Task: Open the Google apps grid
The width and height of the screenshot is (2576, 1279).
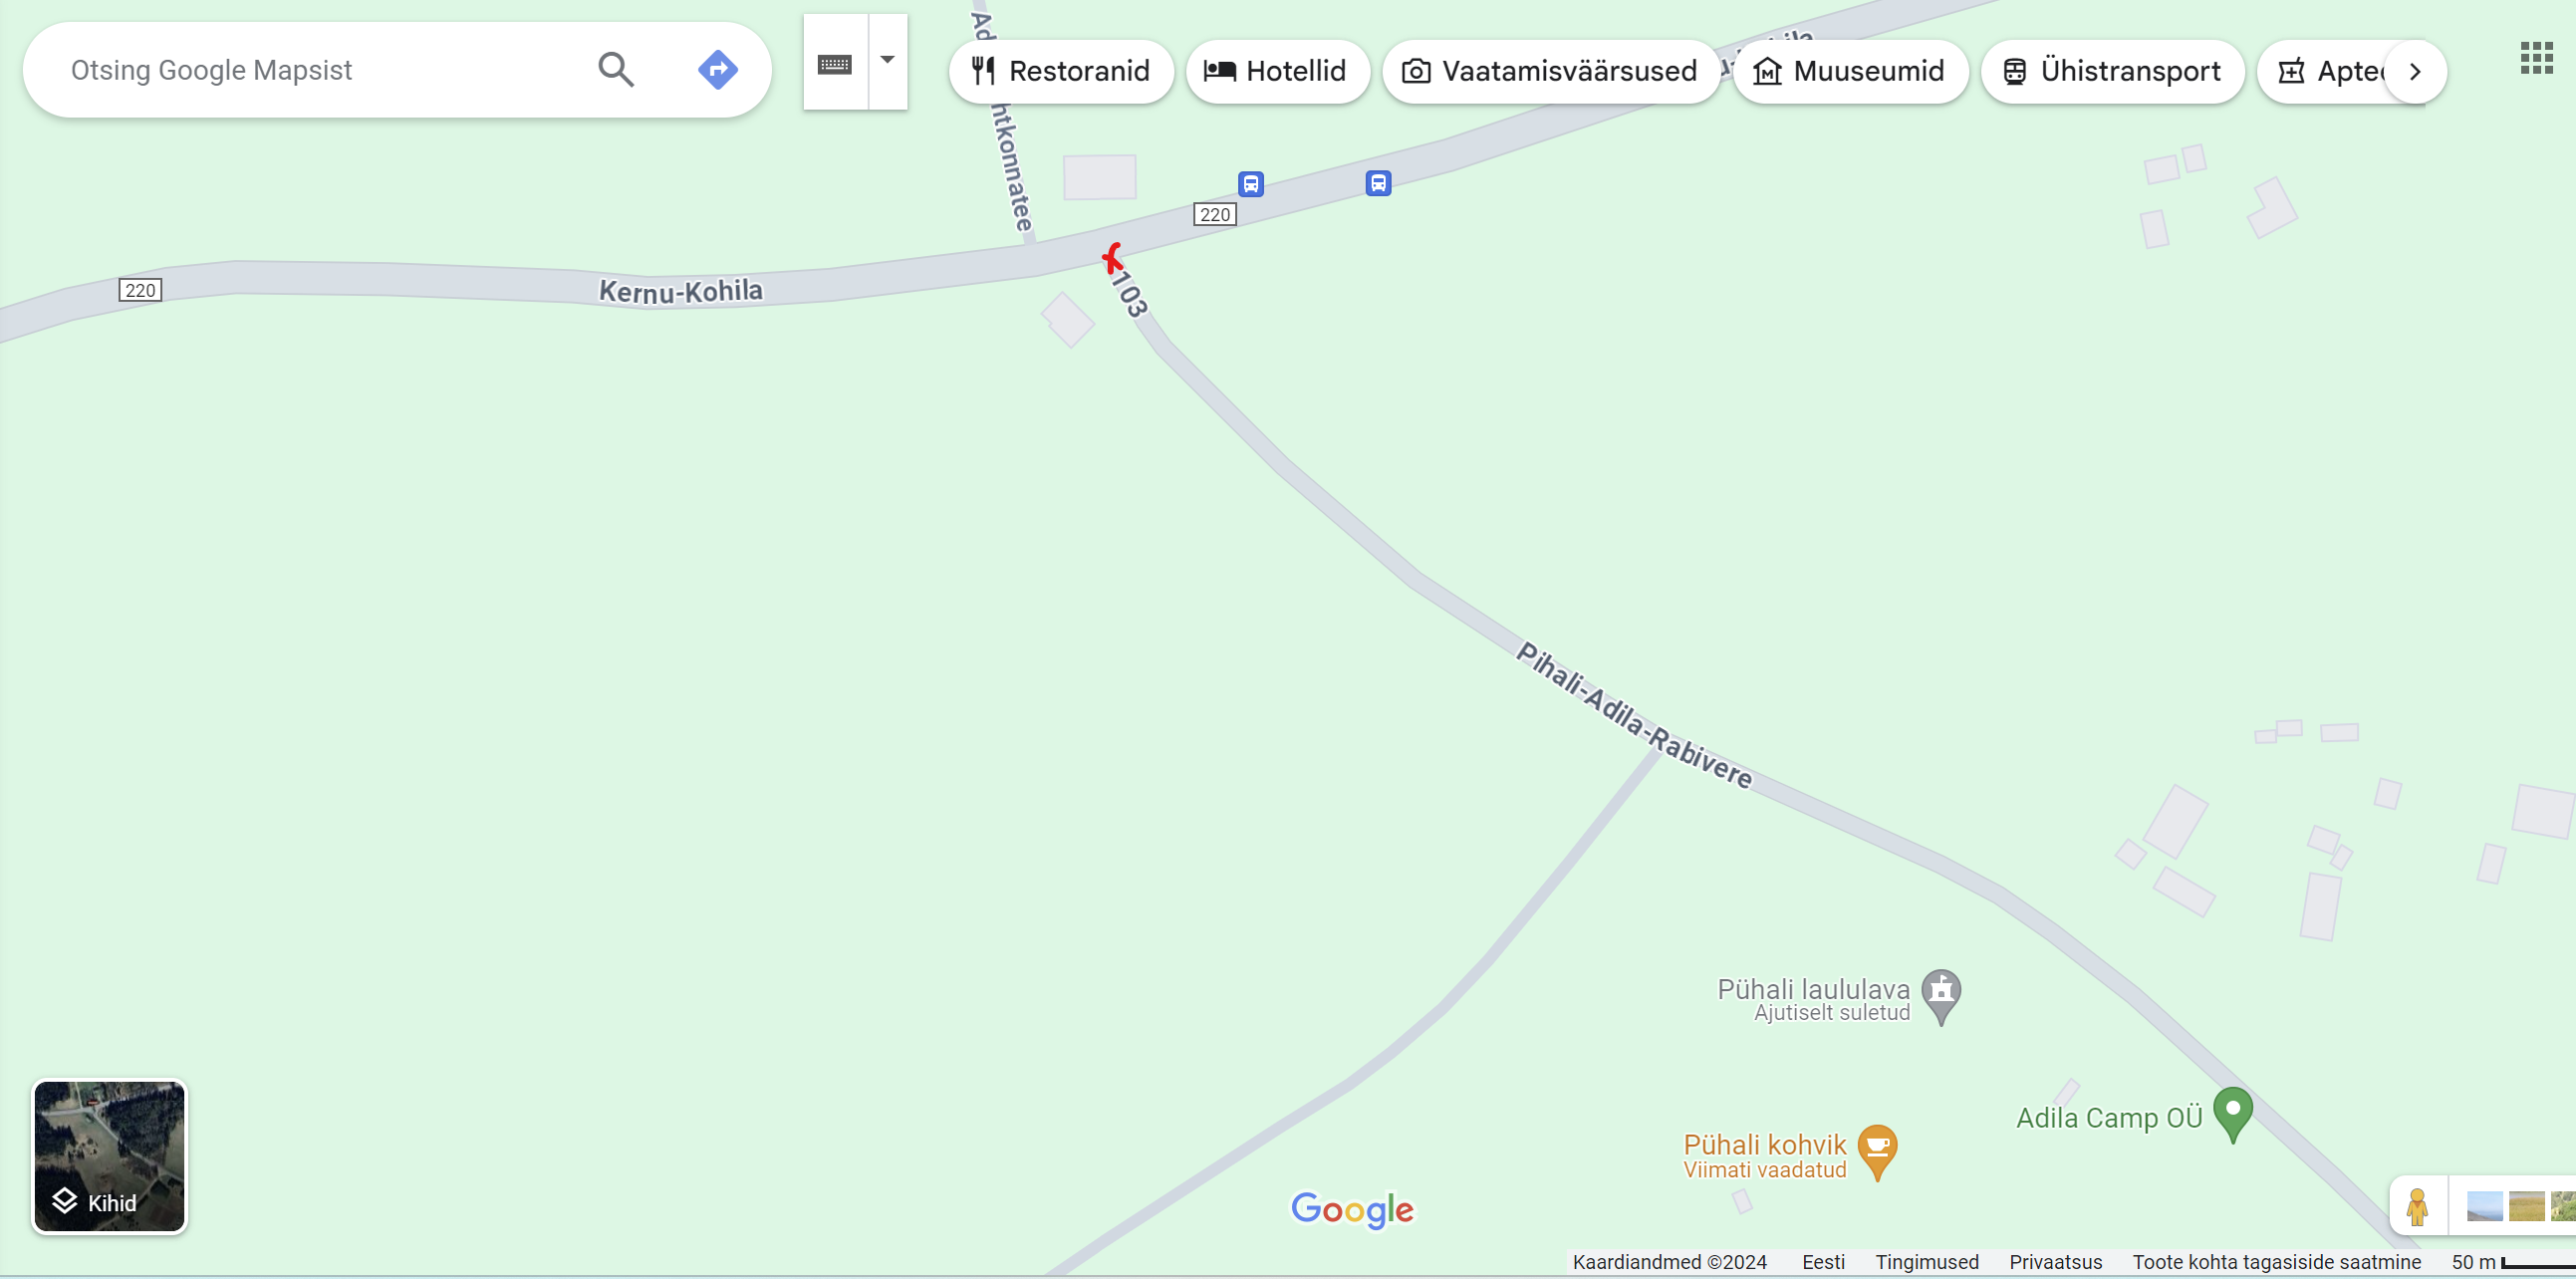Action: pos(2536,58)
